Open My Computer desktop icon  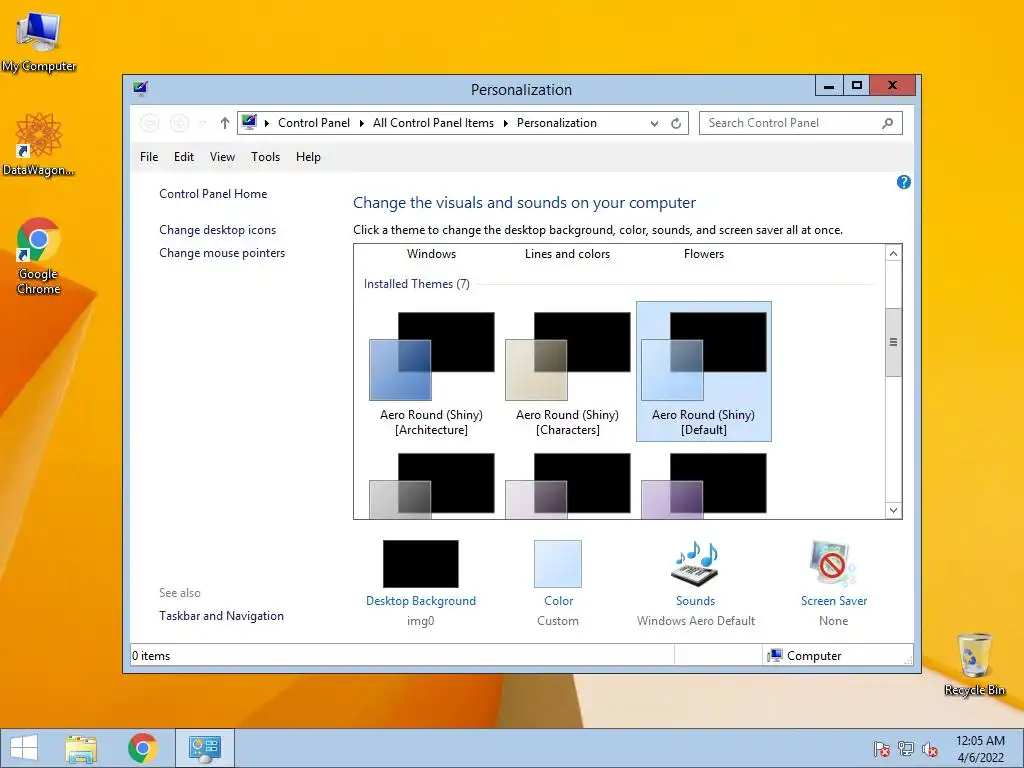point(39,42)
